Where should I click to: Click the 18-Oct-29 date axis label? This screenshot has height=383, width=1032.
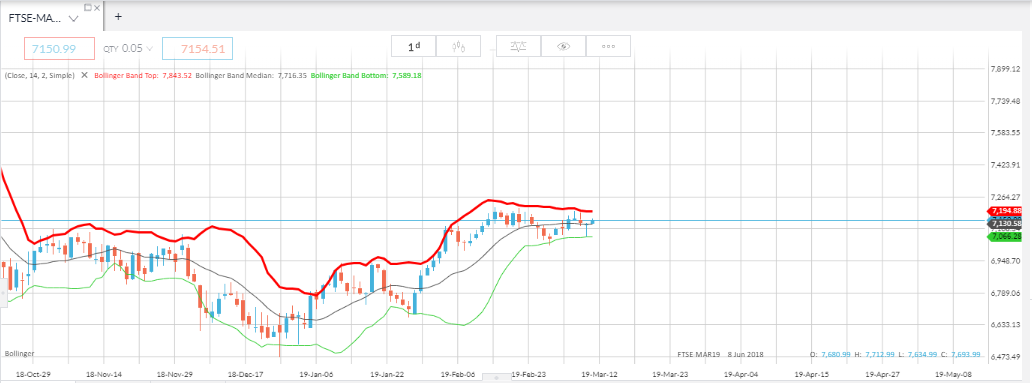click(x=33, y=373)
